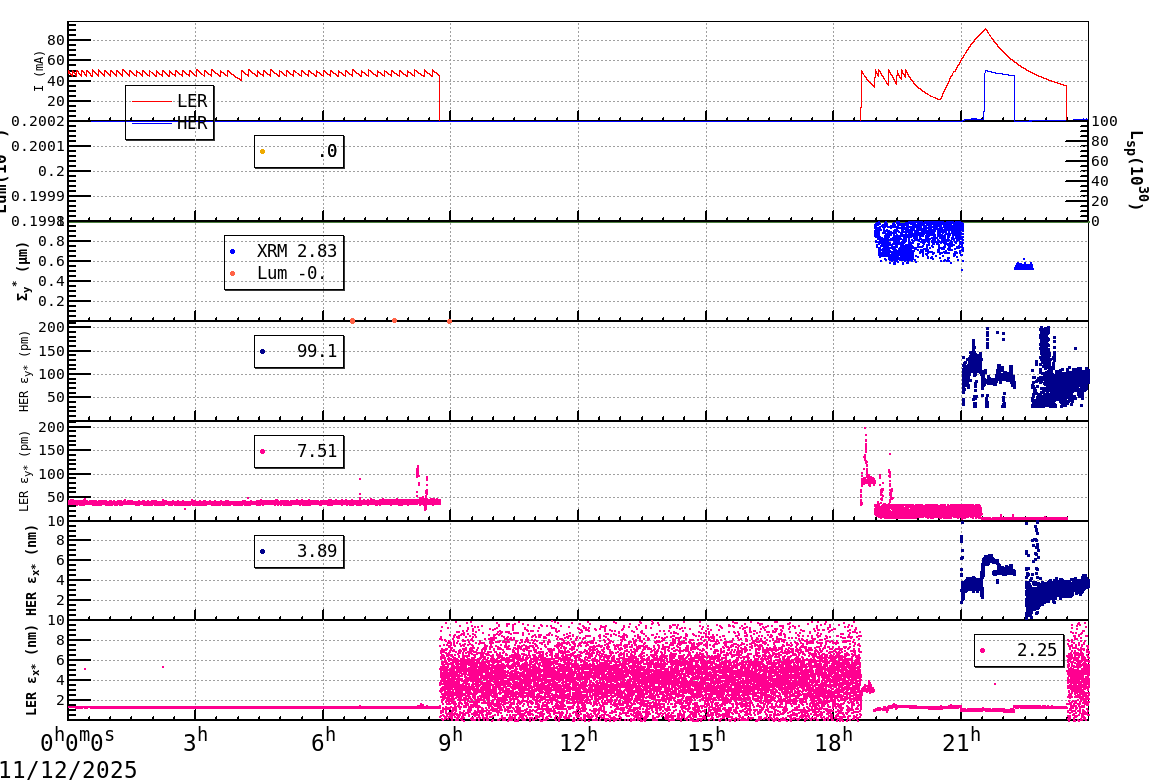Select the red LER line sample in legend
This screenshot has width=1160, height=782.
151,101
